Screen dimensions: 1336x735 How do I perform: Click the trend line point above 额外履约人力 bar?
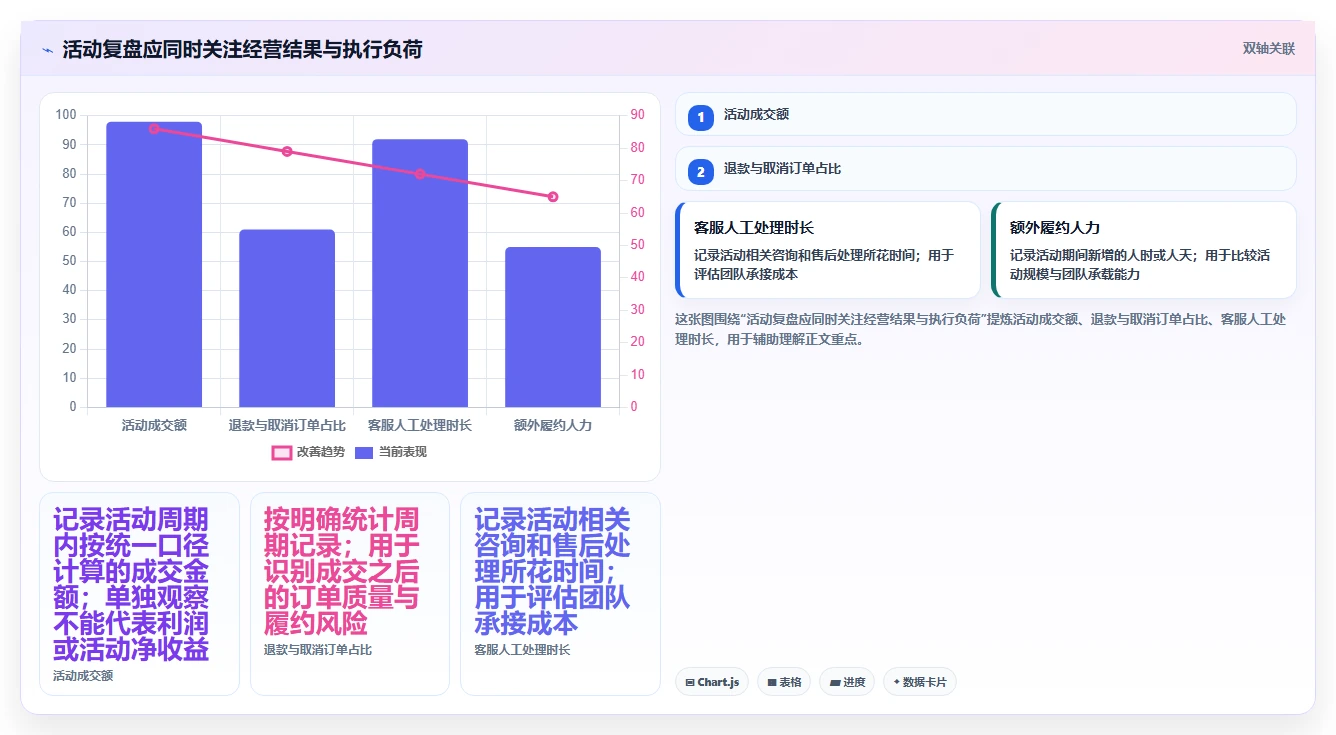(553, 197)
